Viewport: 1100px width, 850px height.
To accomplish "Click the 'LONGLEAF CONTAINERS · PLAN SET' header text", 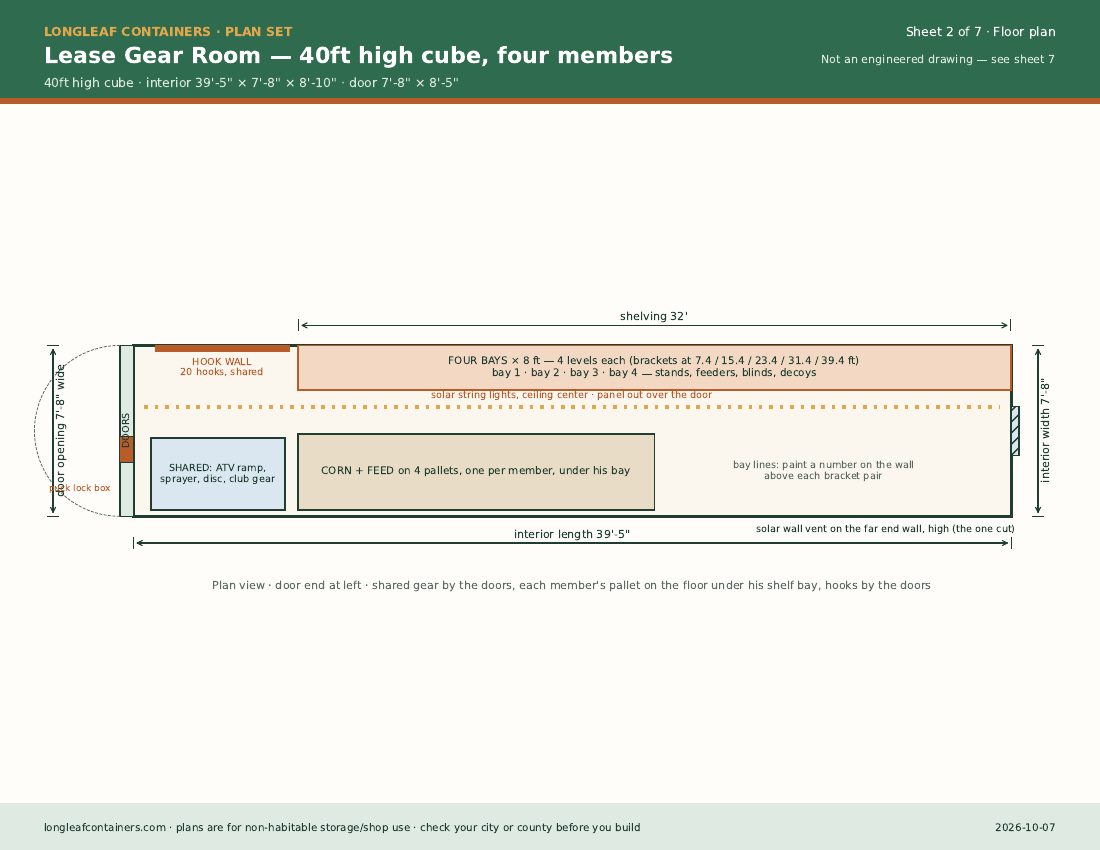I will click(168, 32).
